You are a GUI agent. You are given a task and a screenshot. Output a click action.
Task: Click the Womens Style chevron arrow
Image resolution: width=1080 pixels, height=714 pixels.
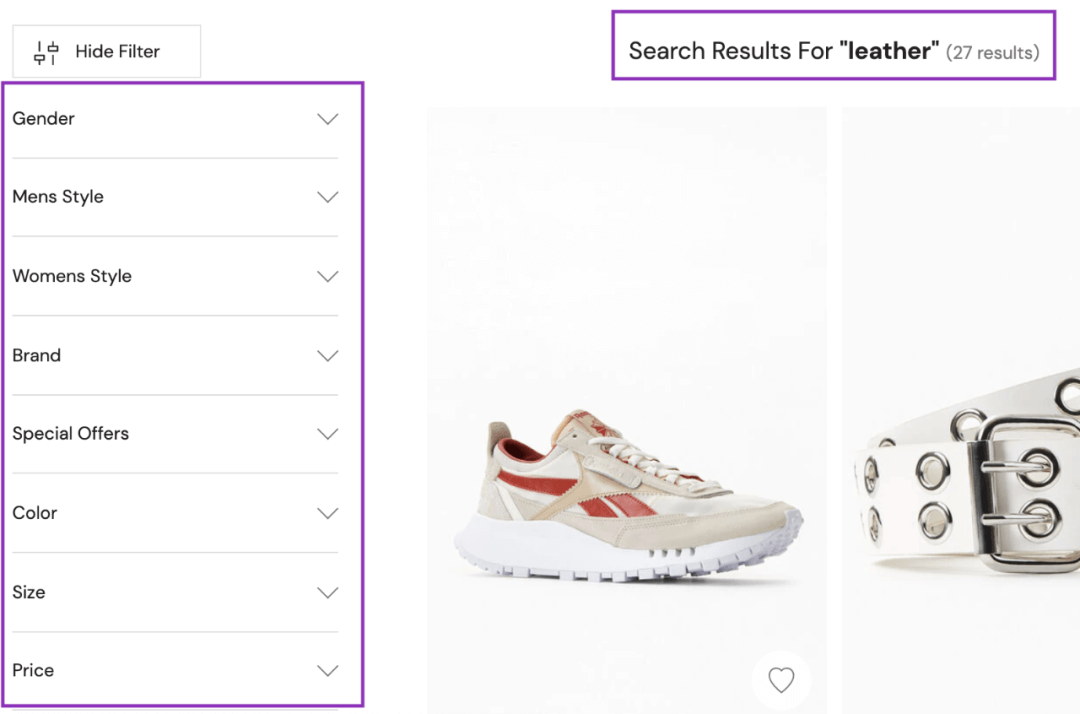(x=327, y=276)
